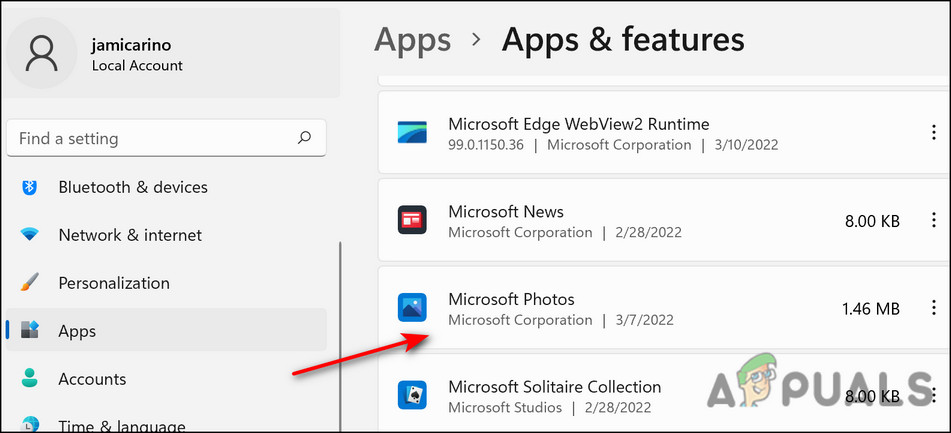Click the Personalization paintbrush icon
This screenshot has height=433, width=951.
point(29,283)
